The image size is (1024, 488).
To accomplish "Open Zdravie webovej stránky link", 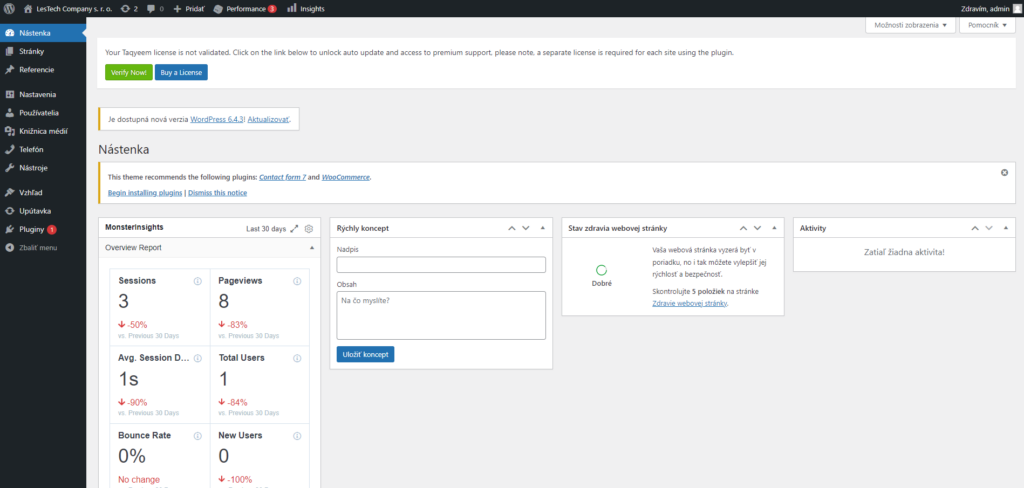I will pyautogui.click(x=690, y=303).
